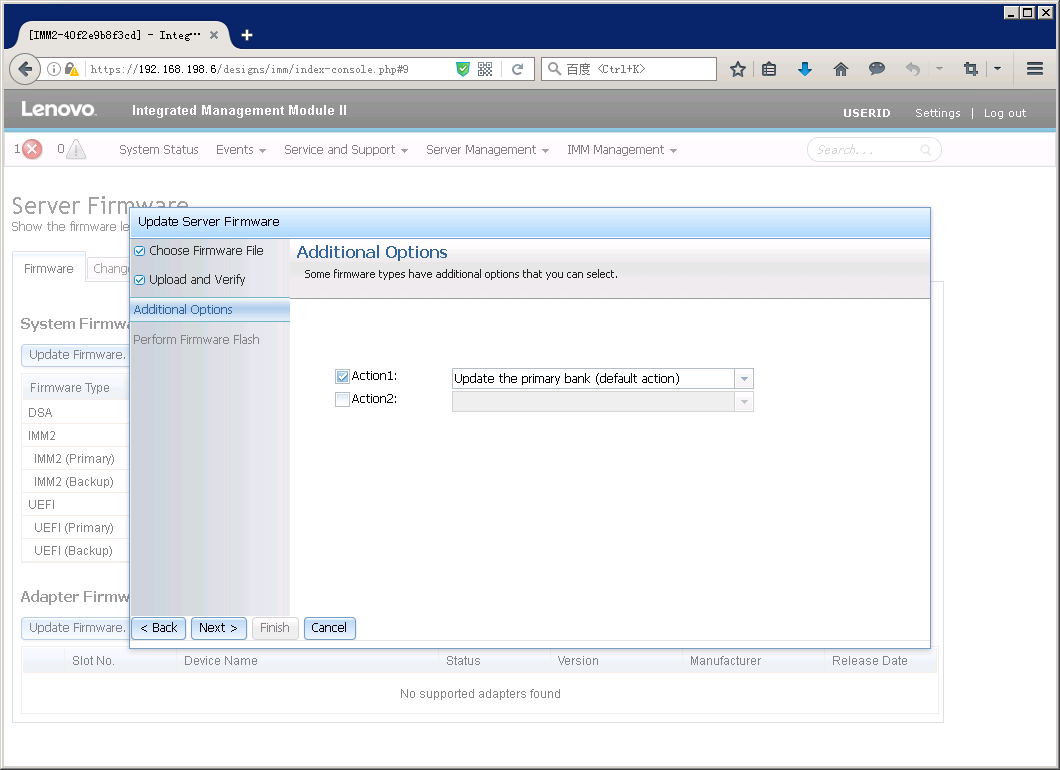The width and height of the screenshot is (1060, 770).
Task: Enable the Action2 checkbox
Action: (342, 400)
